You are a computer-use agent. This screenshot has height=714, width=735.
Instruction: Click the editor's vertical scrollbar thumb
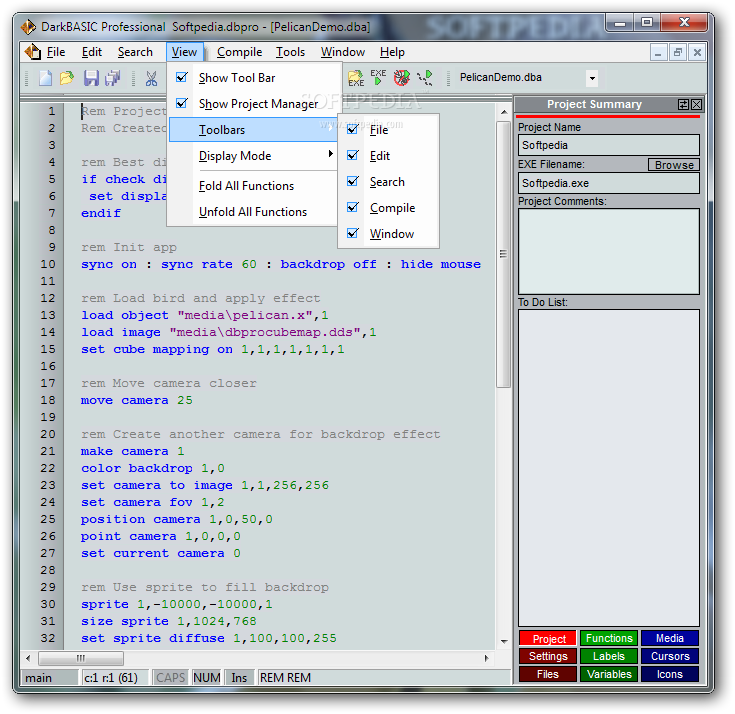504,254
